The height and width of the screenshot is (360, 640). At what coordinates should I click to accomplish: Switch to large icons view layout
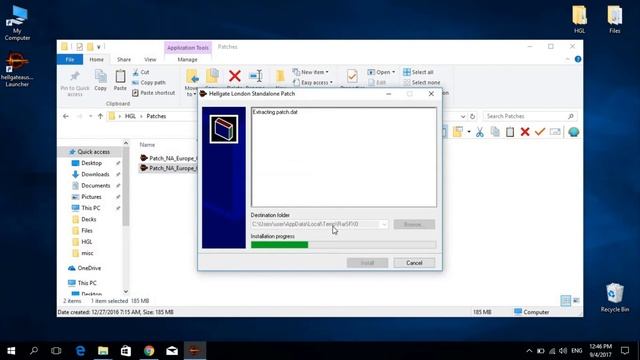pos(576,301)
